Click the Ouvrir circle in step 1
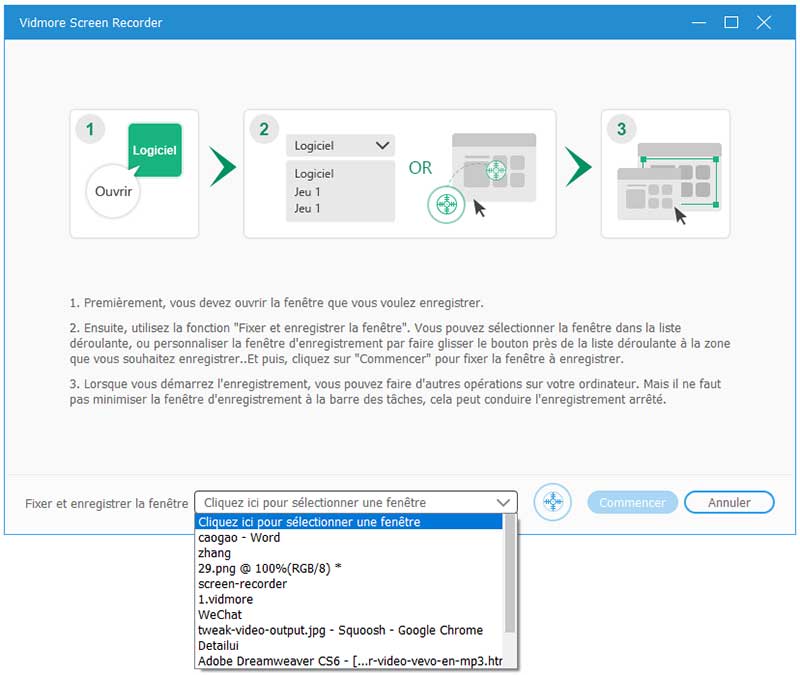Screen dimensions: 800x675 point(114,189)
